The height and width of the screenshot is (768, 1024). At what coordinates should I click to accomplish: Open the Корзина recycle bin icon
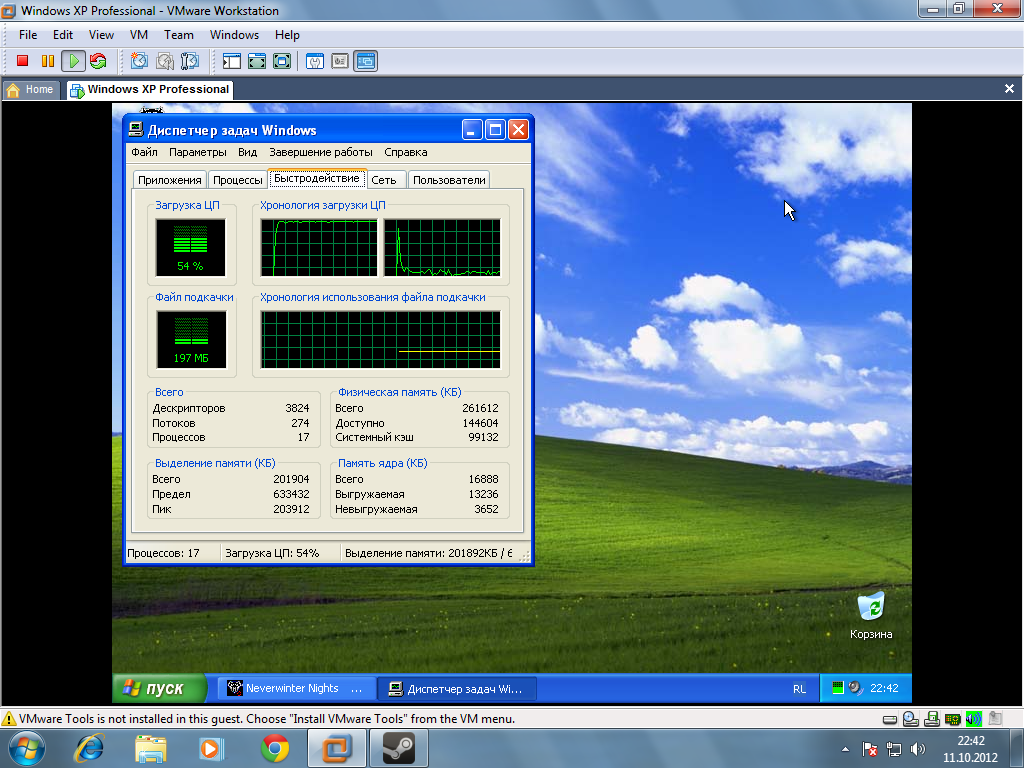point(871,615)
